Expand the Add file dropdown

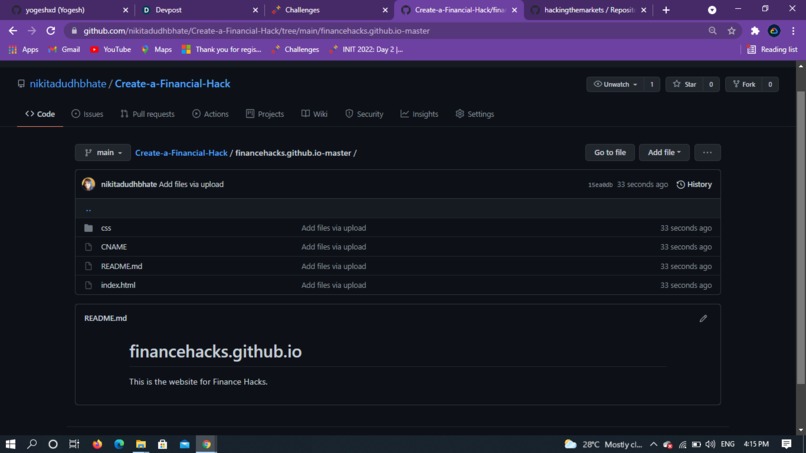tap(664, 152)
